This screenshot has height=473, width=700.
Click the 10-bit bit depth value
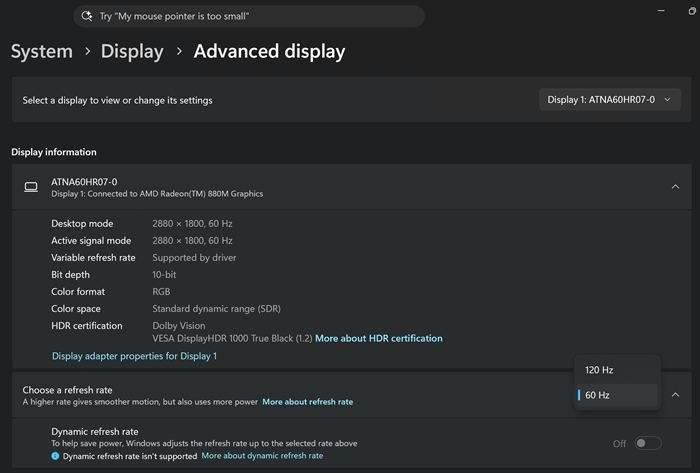[164, 274]
